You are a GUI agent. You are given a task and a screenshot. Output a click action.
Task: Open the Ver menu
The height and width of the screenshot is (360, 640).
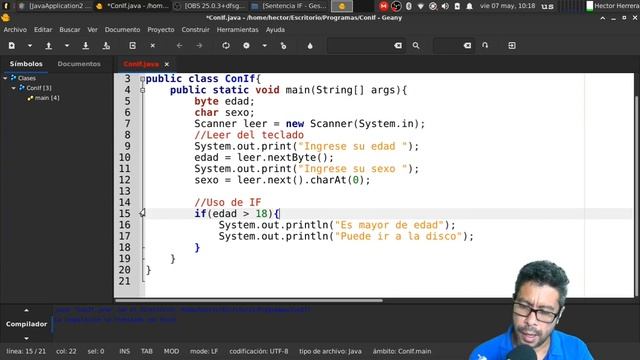[x=93, y=30]
